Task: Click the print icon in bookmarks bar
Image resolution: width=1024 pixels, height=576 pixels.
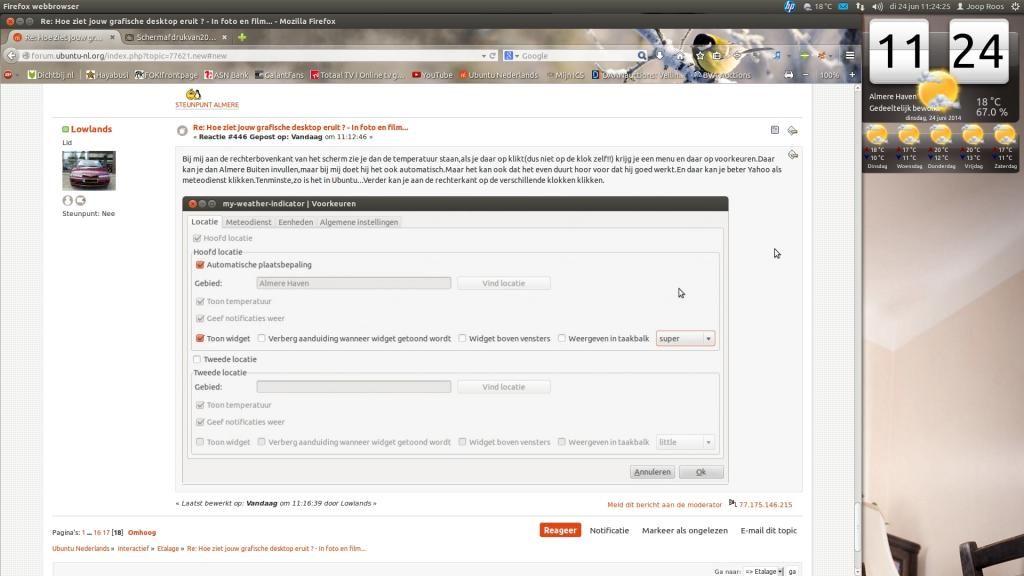Action: pyautogui.click(x=789, y=75)
